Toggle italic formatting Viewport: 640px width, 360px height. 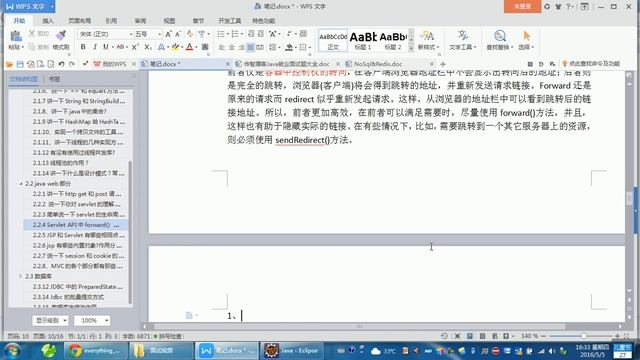pos(95,47)
